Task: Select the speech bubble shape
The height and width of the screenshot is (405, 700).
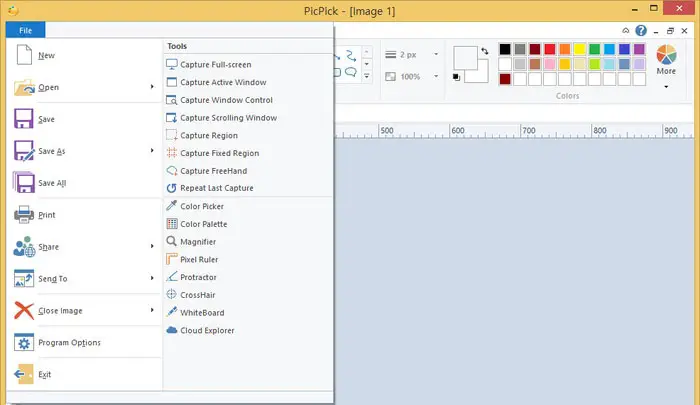Action: 351,72
